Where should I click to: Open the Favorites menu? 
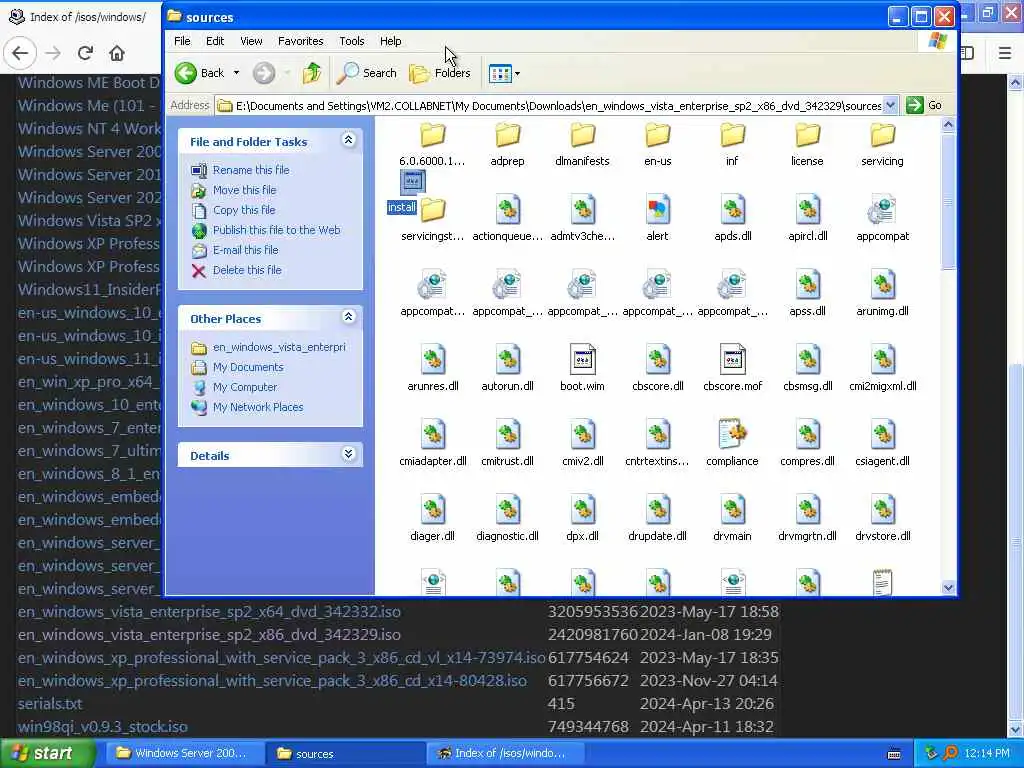(300, 41)
